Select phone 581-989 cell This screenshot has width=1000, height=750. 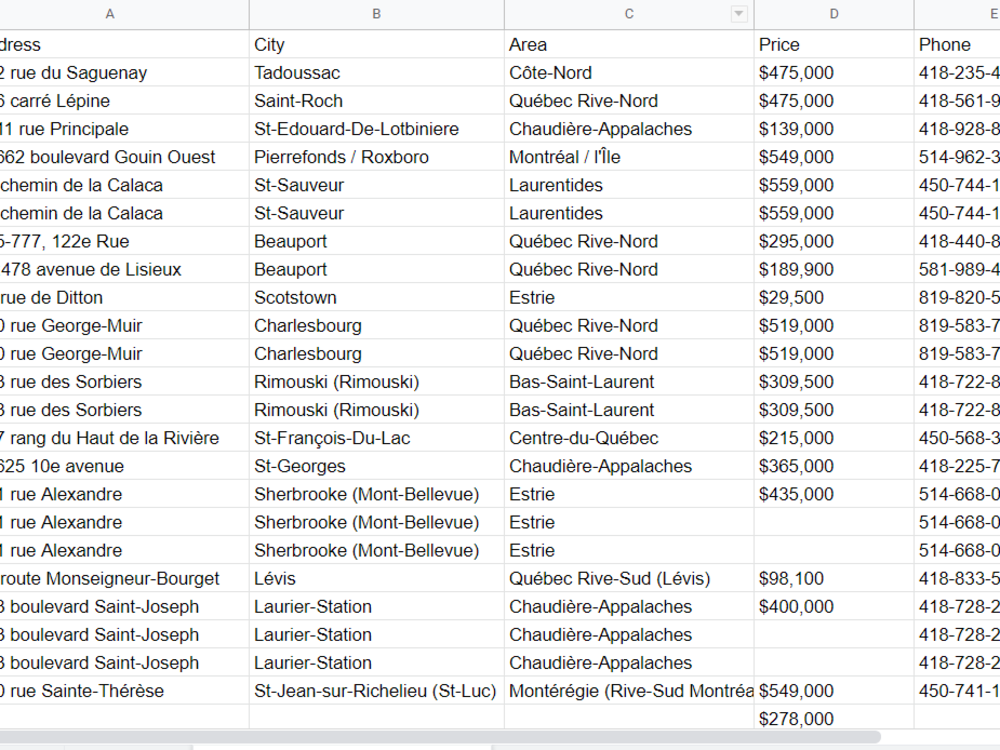tap(957, 269)
